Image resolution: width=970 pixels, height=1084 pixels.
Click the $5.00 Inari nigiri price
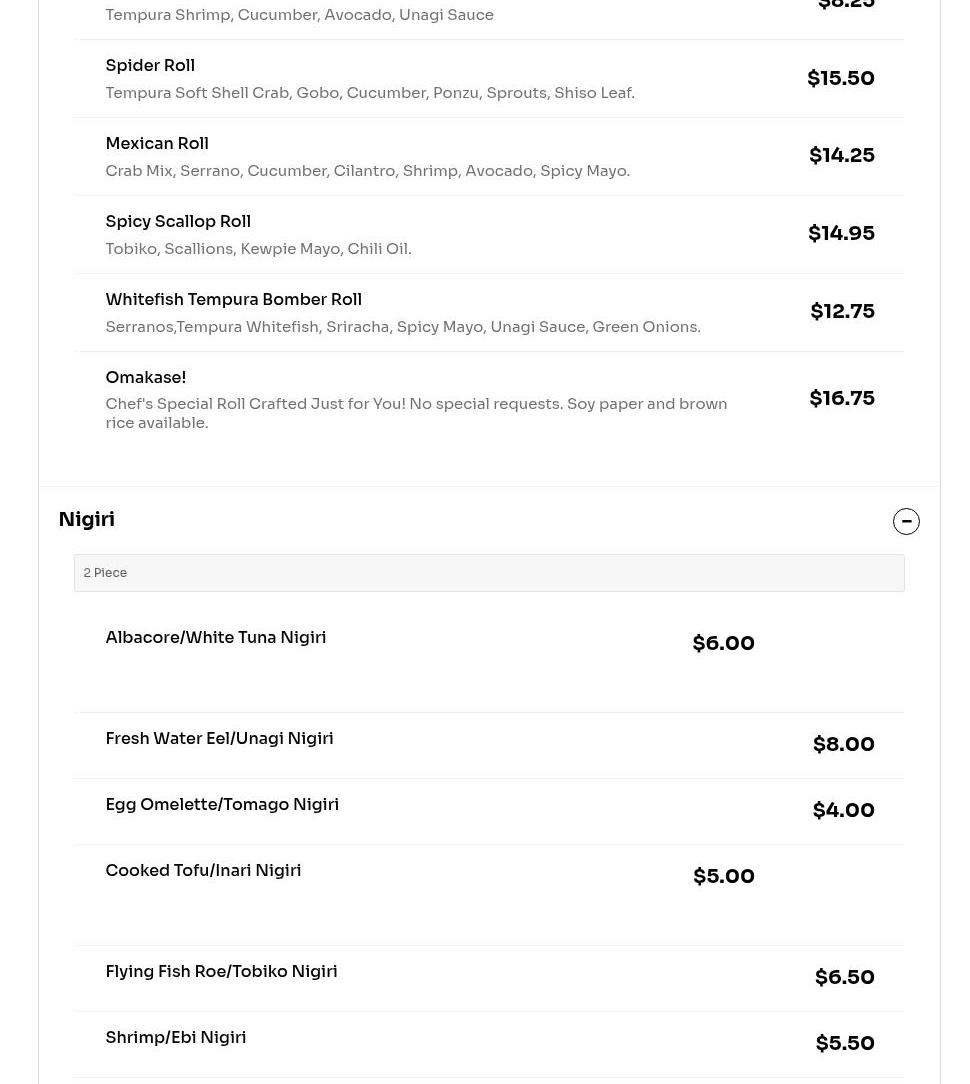723,876
